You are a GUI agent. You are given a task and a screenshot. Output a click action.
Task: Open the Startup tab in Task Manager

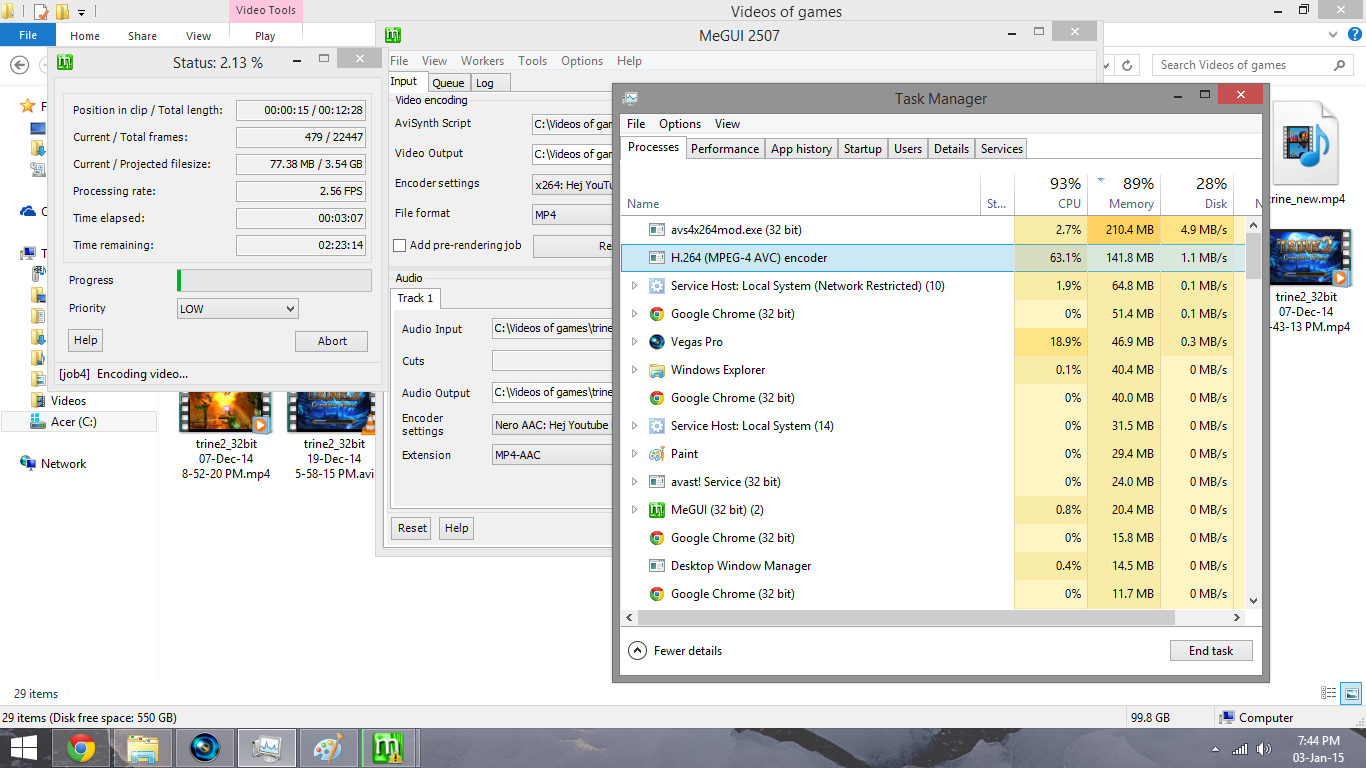[x=862, y=149]
